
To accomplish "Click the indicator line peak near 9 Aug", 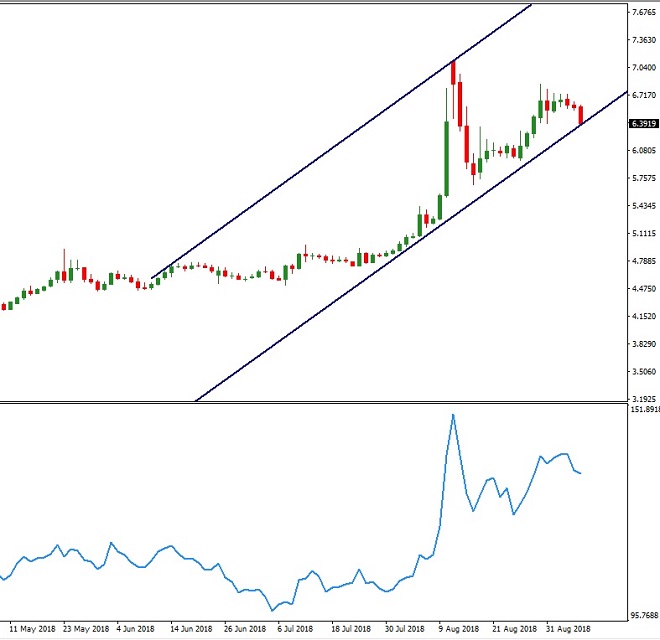I will 453,415.
